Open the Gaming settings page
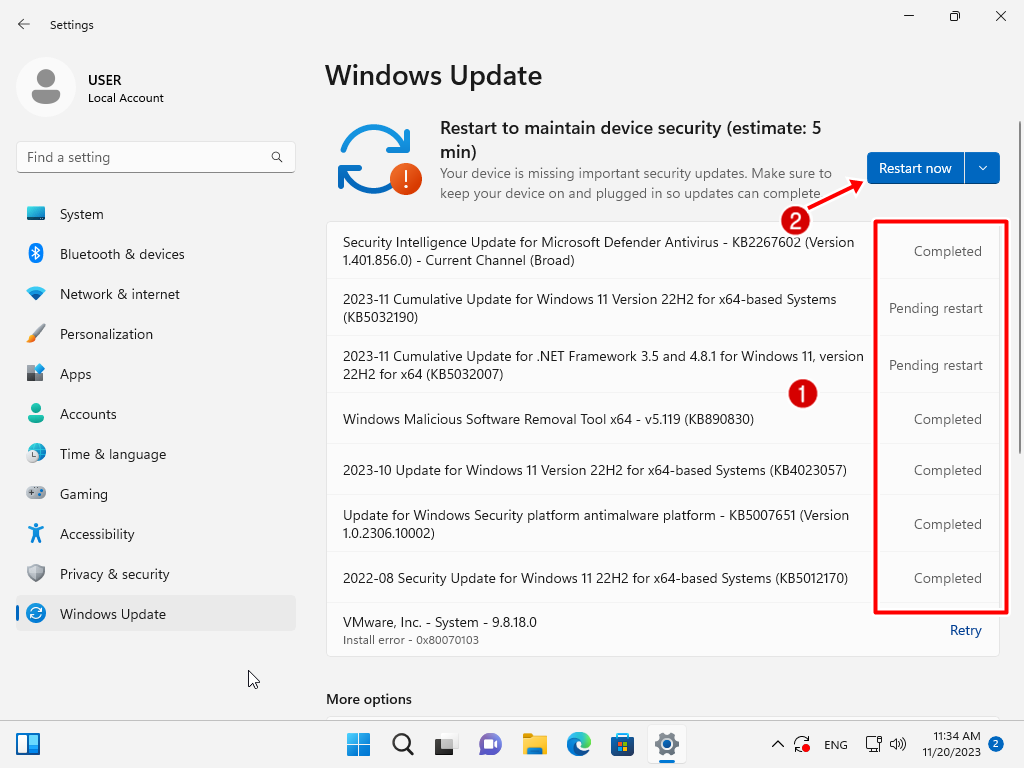1024x768 pixels. pyautogui.click(x=83, y=494)
